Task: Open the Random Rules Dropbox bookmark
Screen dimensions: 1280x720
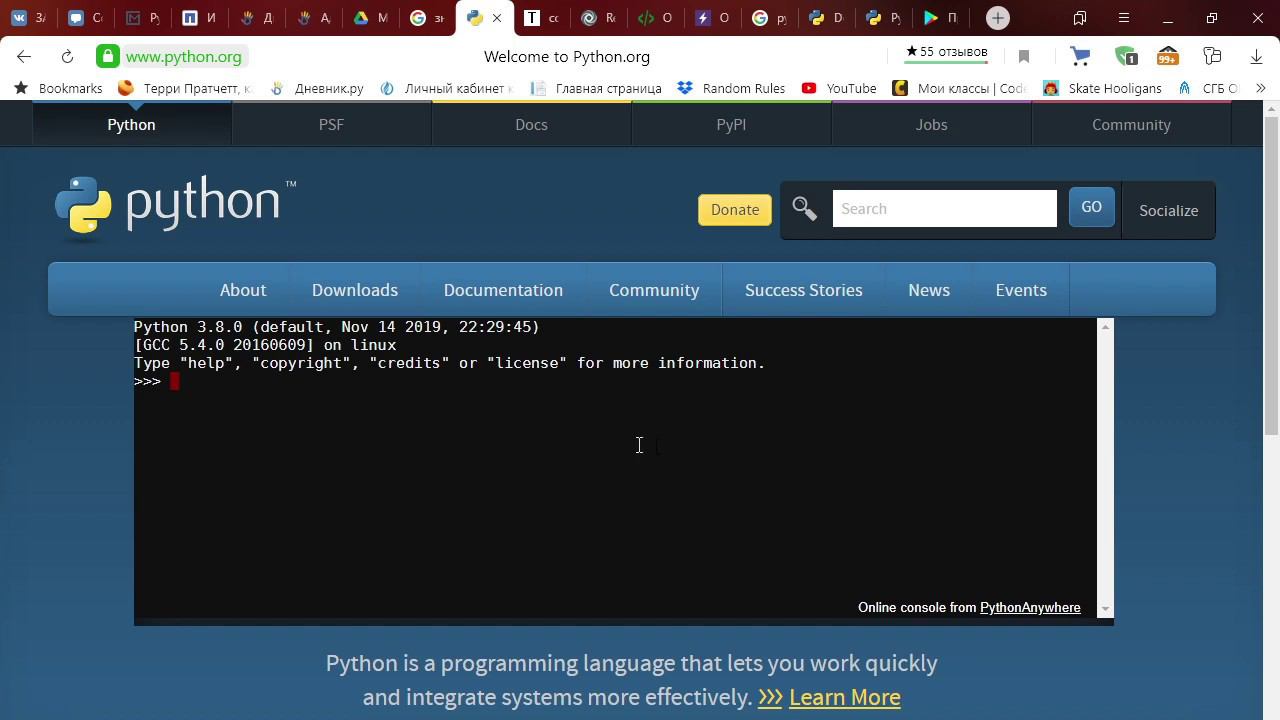Action: point(731,88)
